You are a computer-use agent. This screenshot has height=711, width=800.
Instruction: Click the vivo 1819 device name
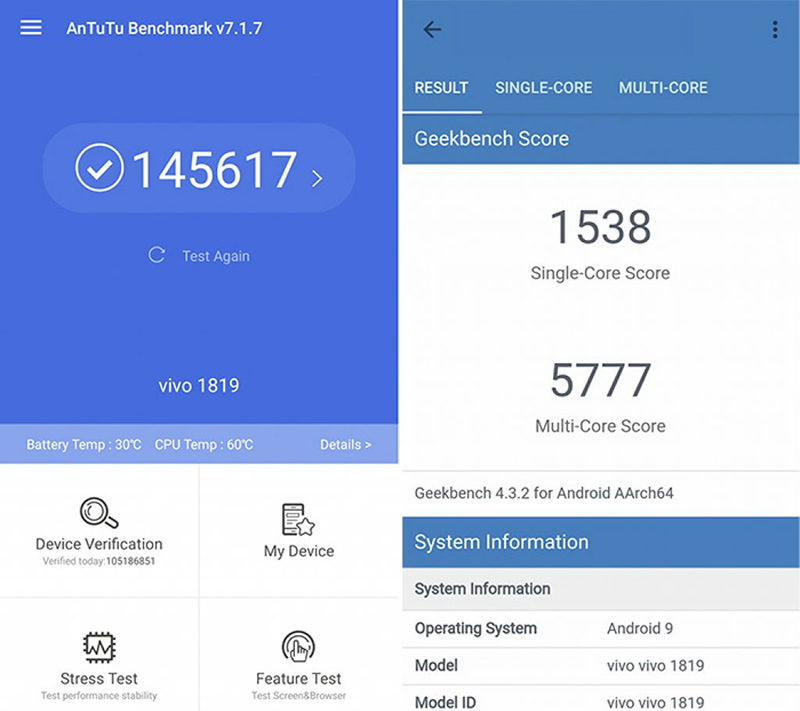click(x=198, y=386)
